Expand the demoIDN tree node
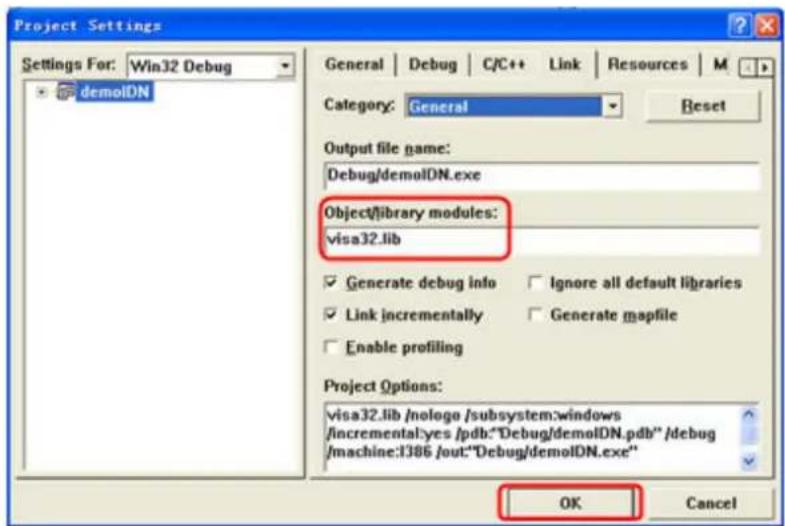Viewport: 785px width, 526px height. tap(42, 92)
